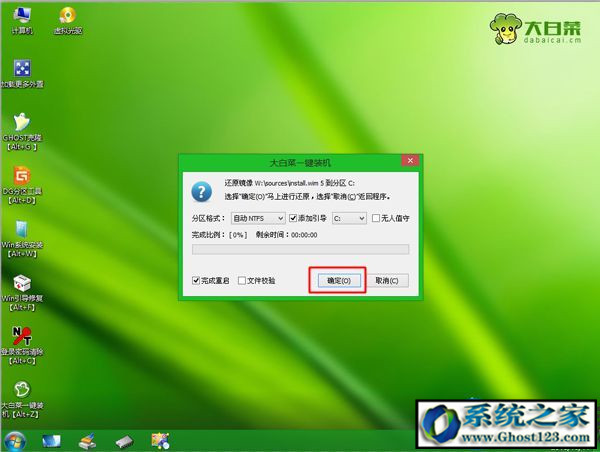The height and width of the screenshot is (452, 600).
Task: Click the 取消(C) button
Action: [387, 281]
